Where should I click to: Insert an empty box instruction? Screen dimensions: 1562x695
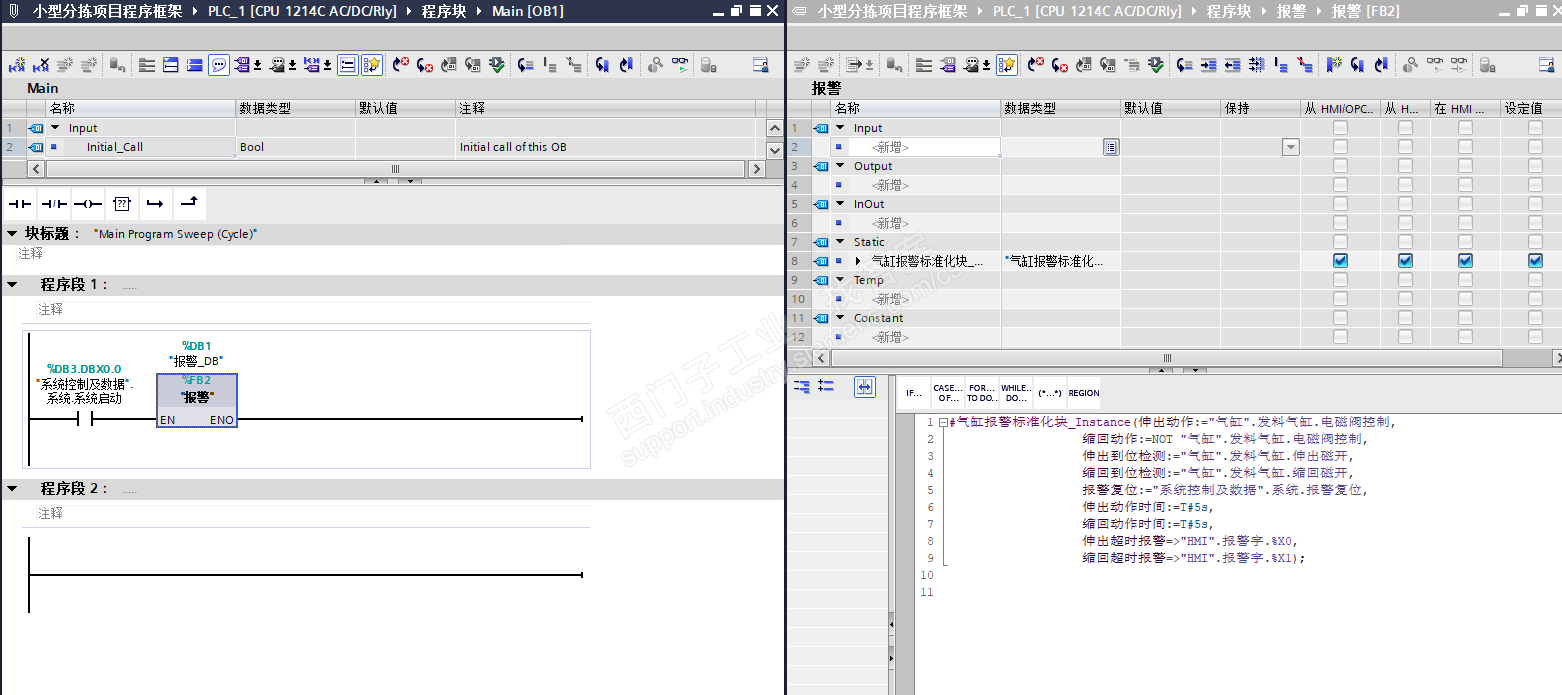pyautogui.click(x=122, y=204)
